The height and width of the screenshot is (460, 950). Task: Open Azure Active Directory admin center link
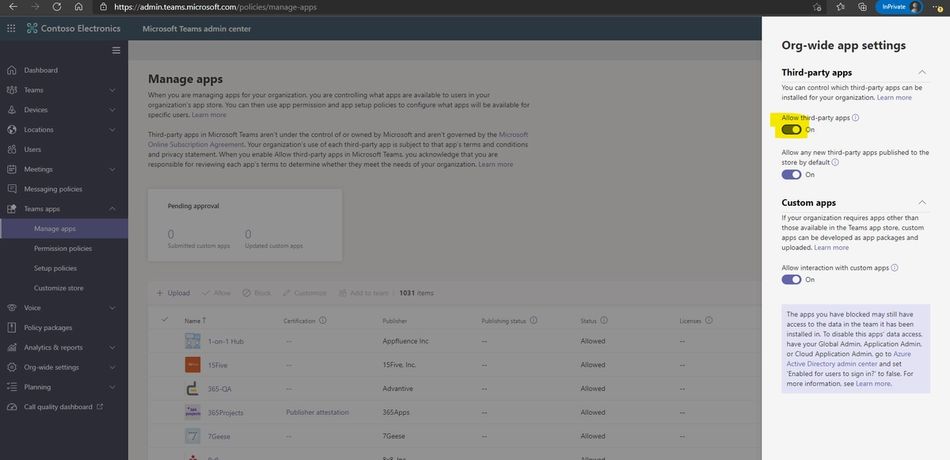coord(848,359)
